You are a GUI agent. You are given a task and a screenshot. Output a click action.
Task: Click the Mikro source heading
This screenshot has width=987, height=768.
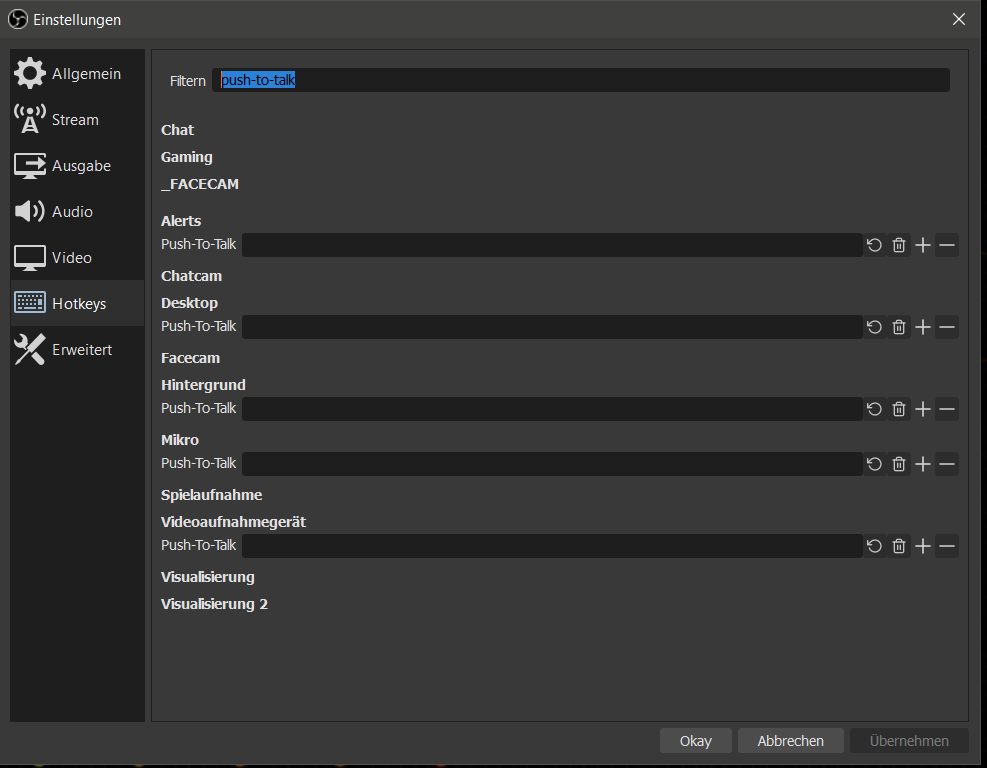(180, 439)
